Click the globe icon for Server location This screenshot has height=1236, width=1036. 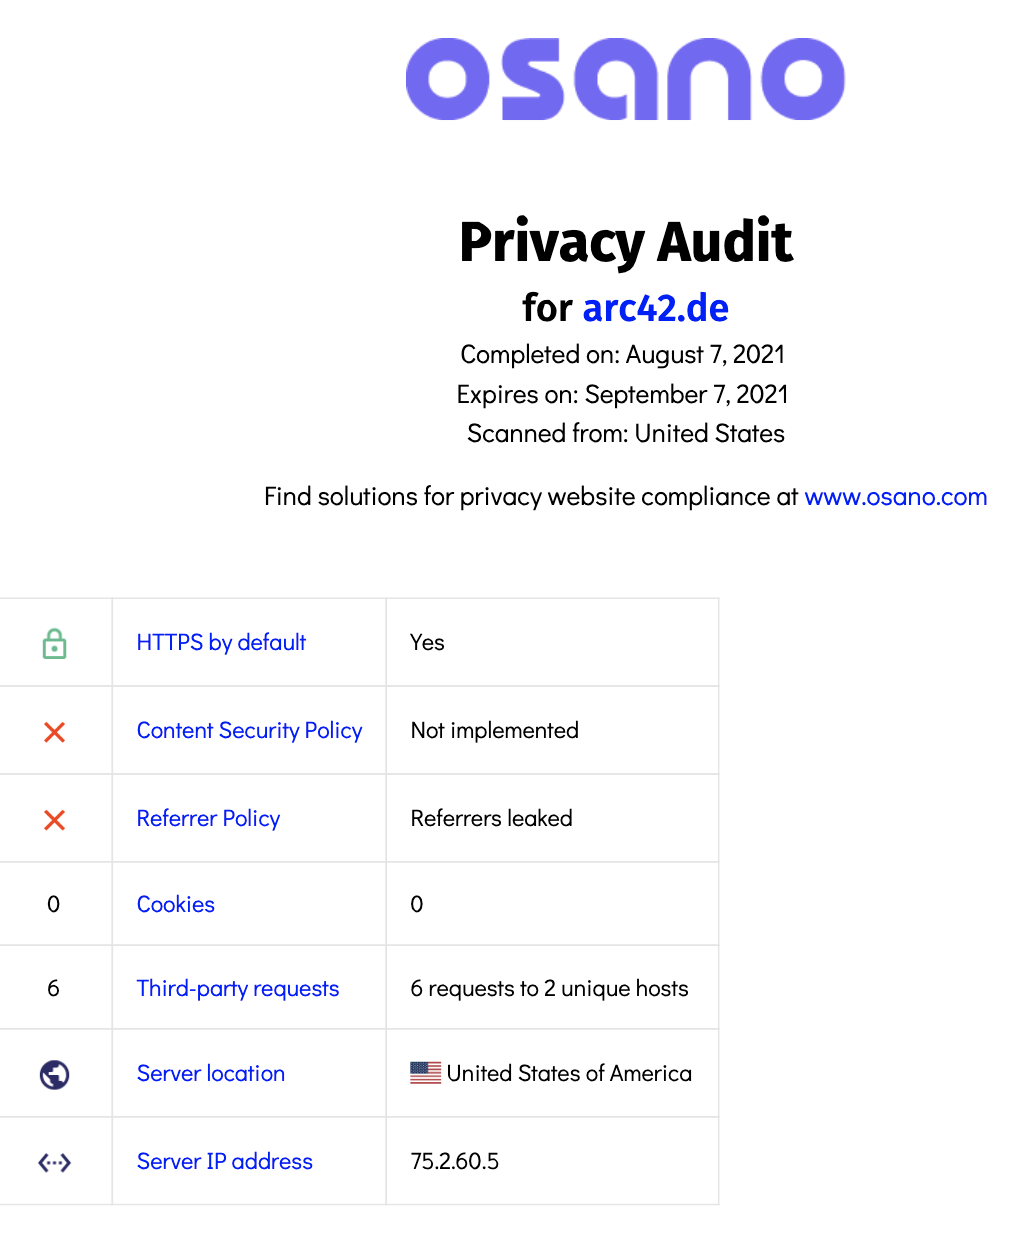pos(55,1075)
